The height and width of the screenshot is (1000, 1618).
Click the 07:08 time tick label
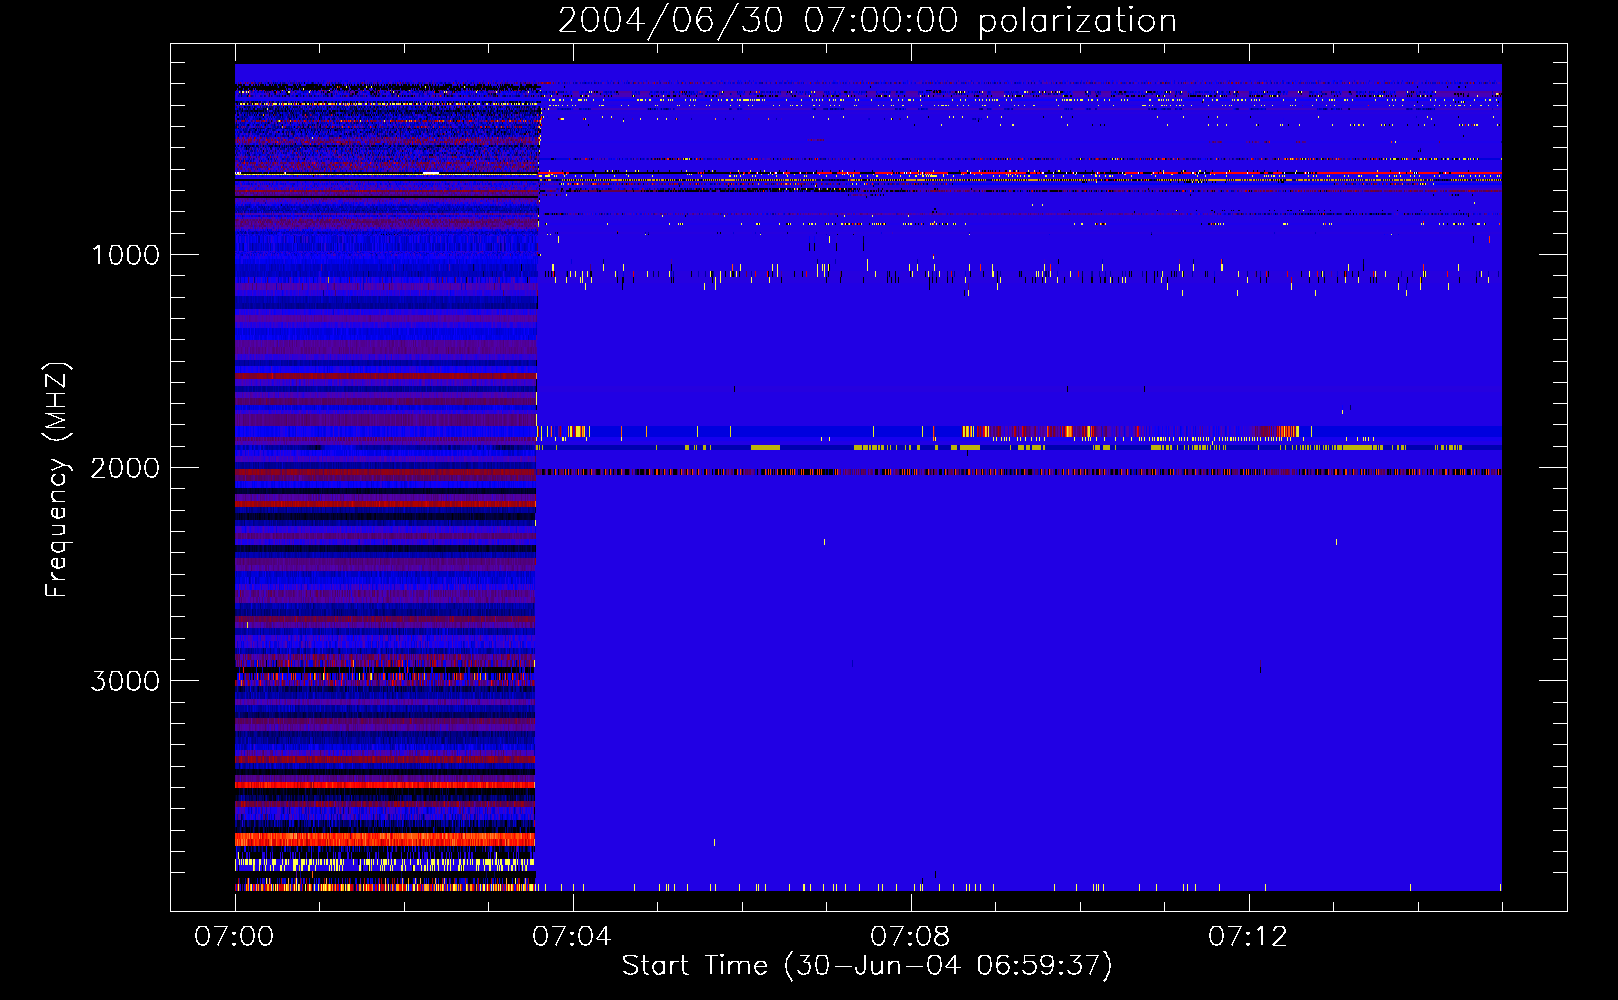910,937
